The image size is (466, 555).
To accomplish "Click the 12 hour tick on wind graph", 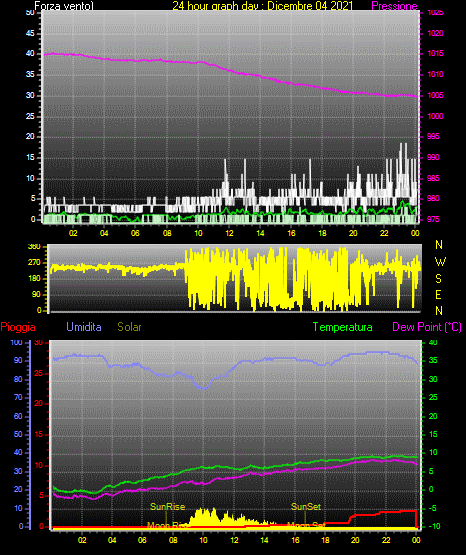I will point(229,233).
